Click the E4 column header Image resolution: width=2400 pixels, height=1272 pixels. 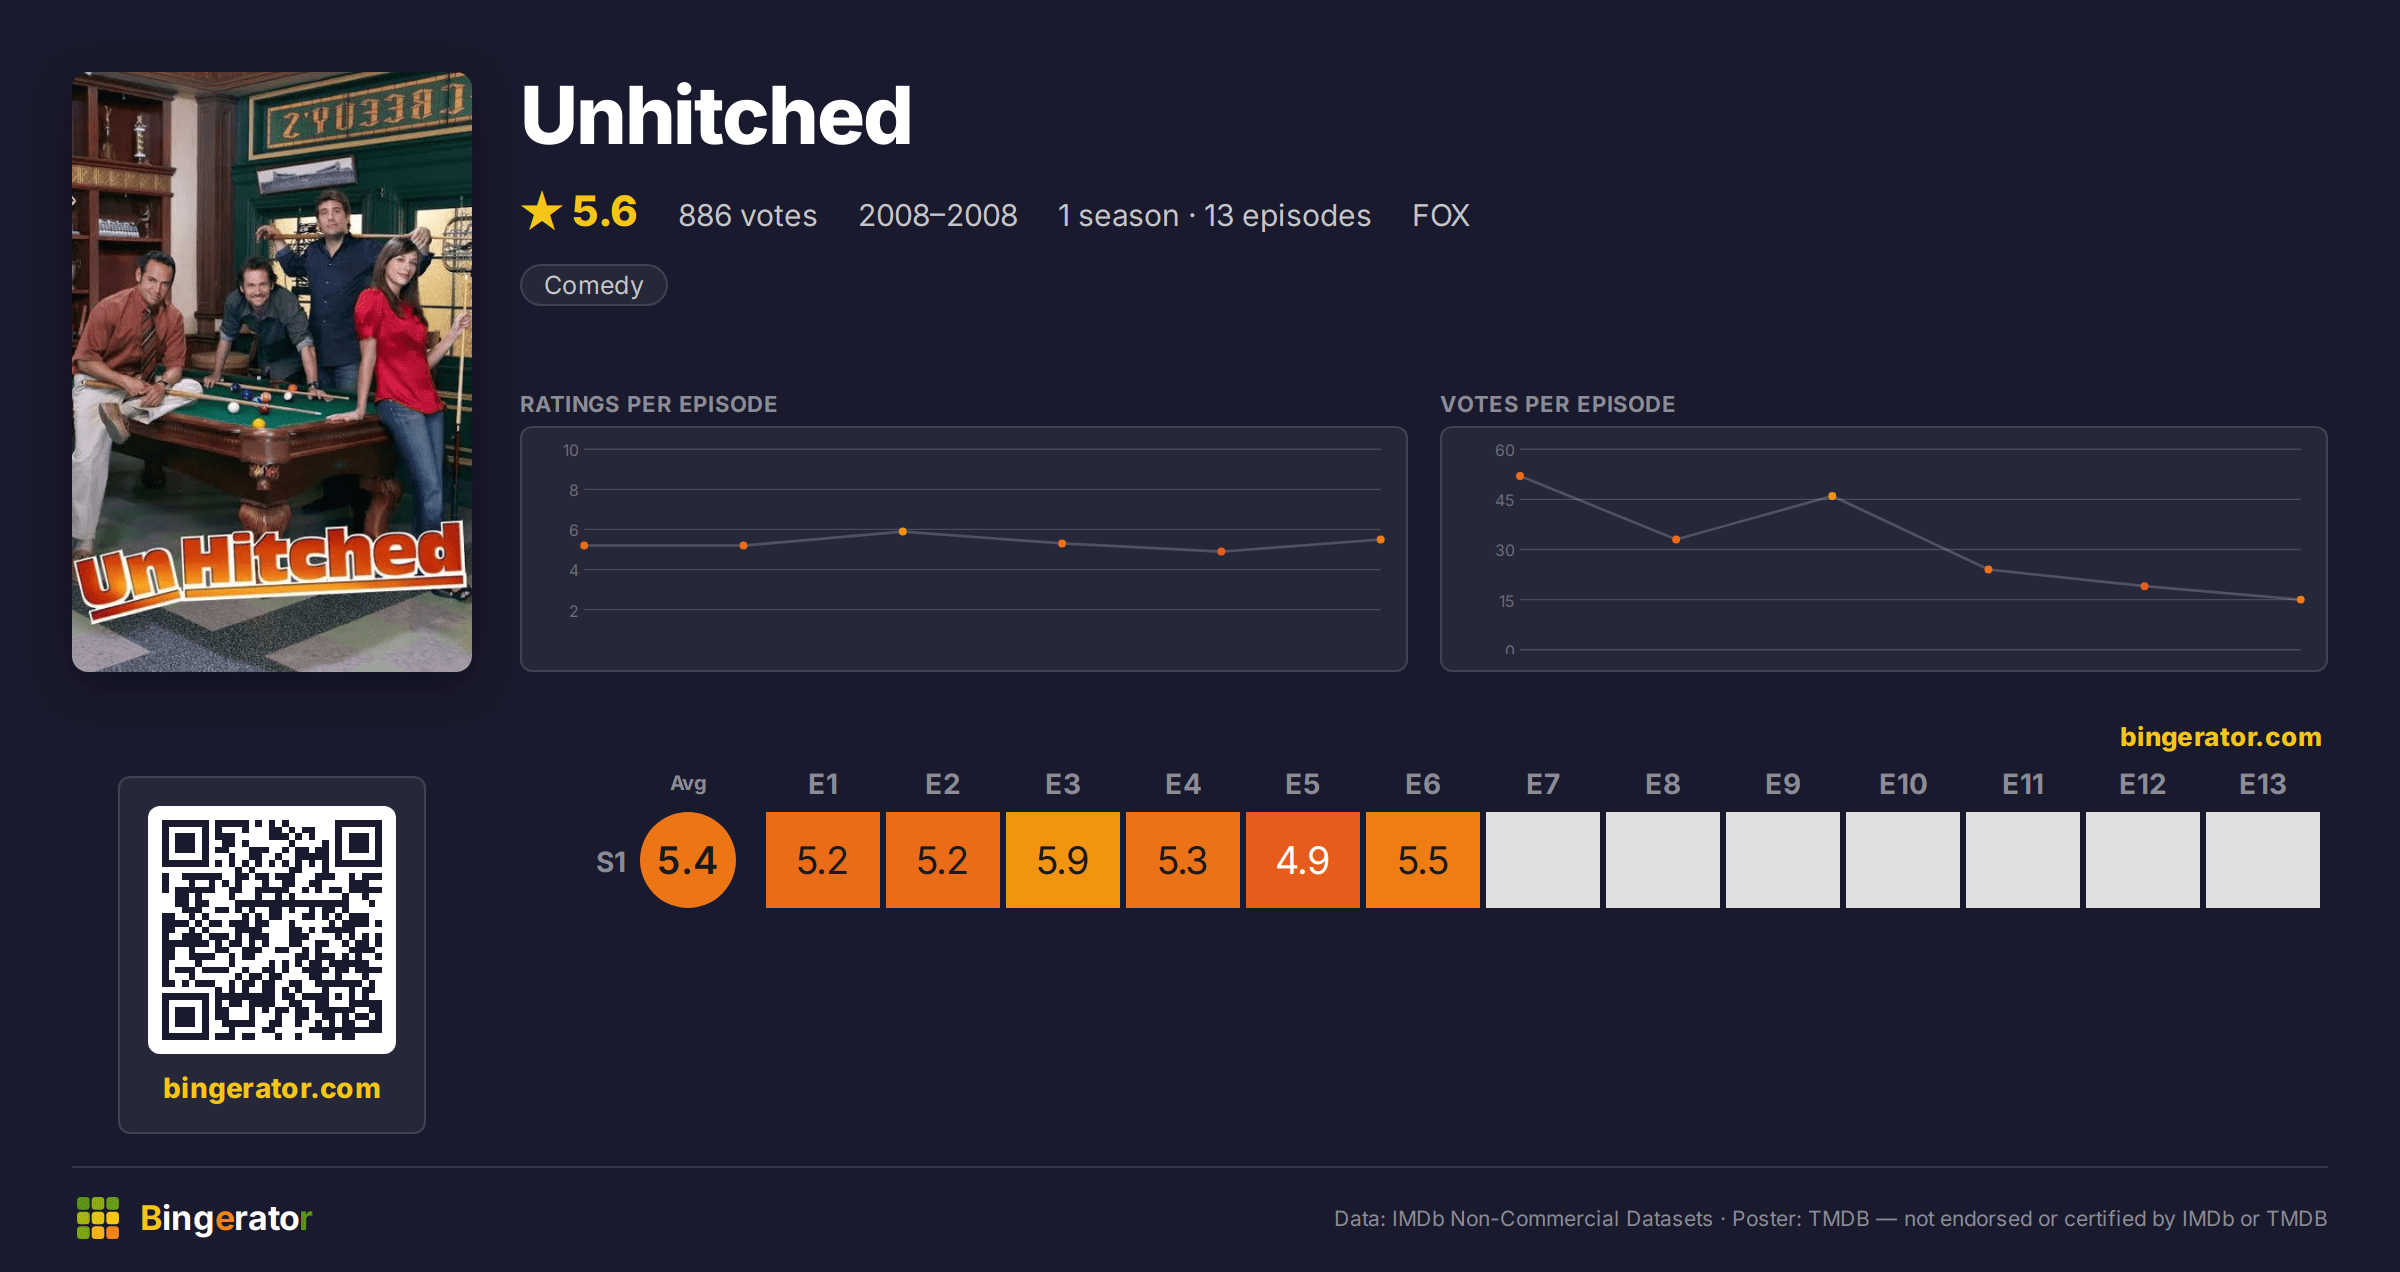pos(1183,784)
